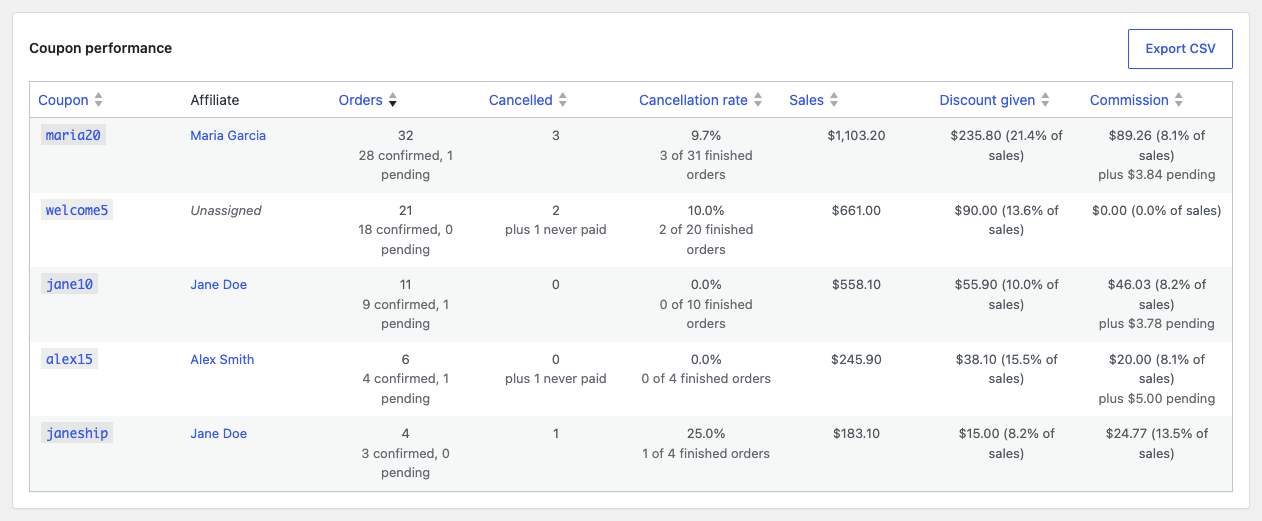
Task: Open the welcome5 coupon
Action: coord(77,210)
